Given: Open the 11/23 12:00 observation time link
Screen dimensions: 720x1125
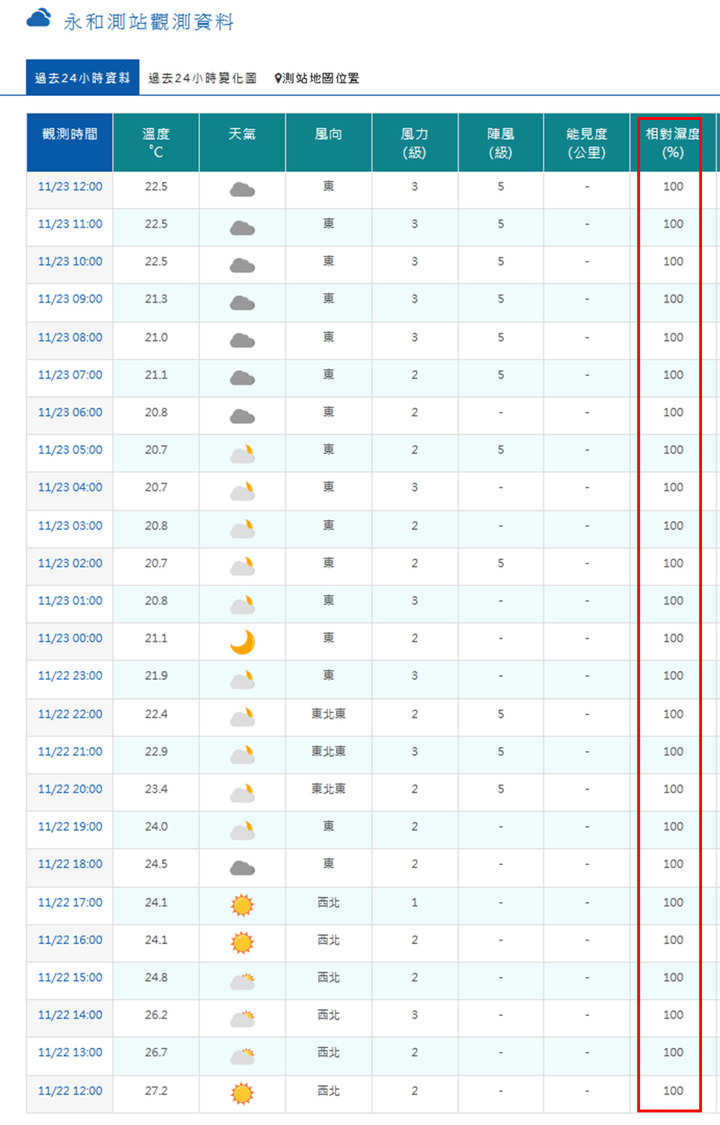Looking at the screenshot, I should pos(70,187).
